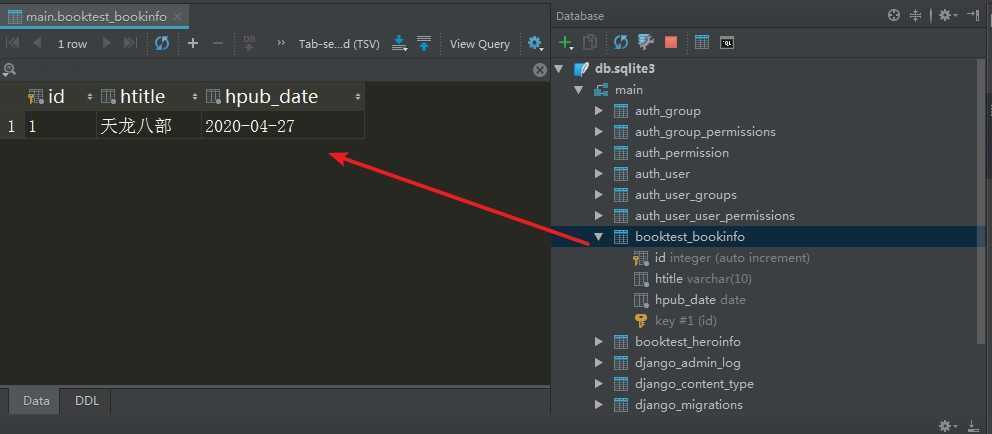Reload table data in editor toolbar
The height and width of the screenshot is (434, 992).
pos(162,43)
